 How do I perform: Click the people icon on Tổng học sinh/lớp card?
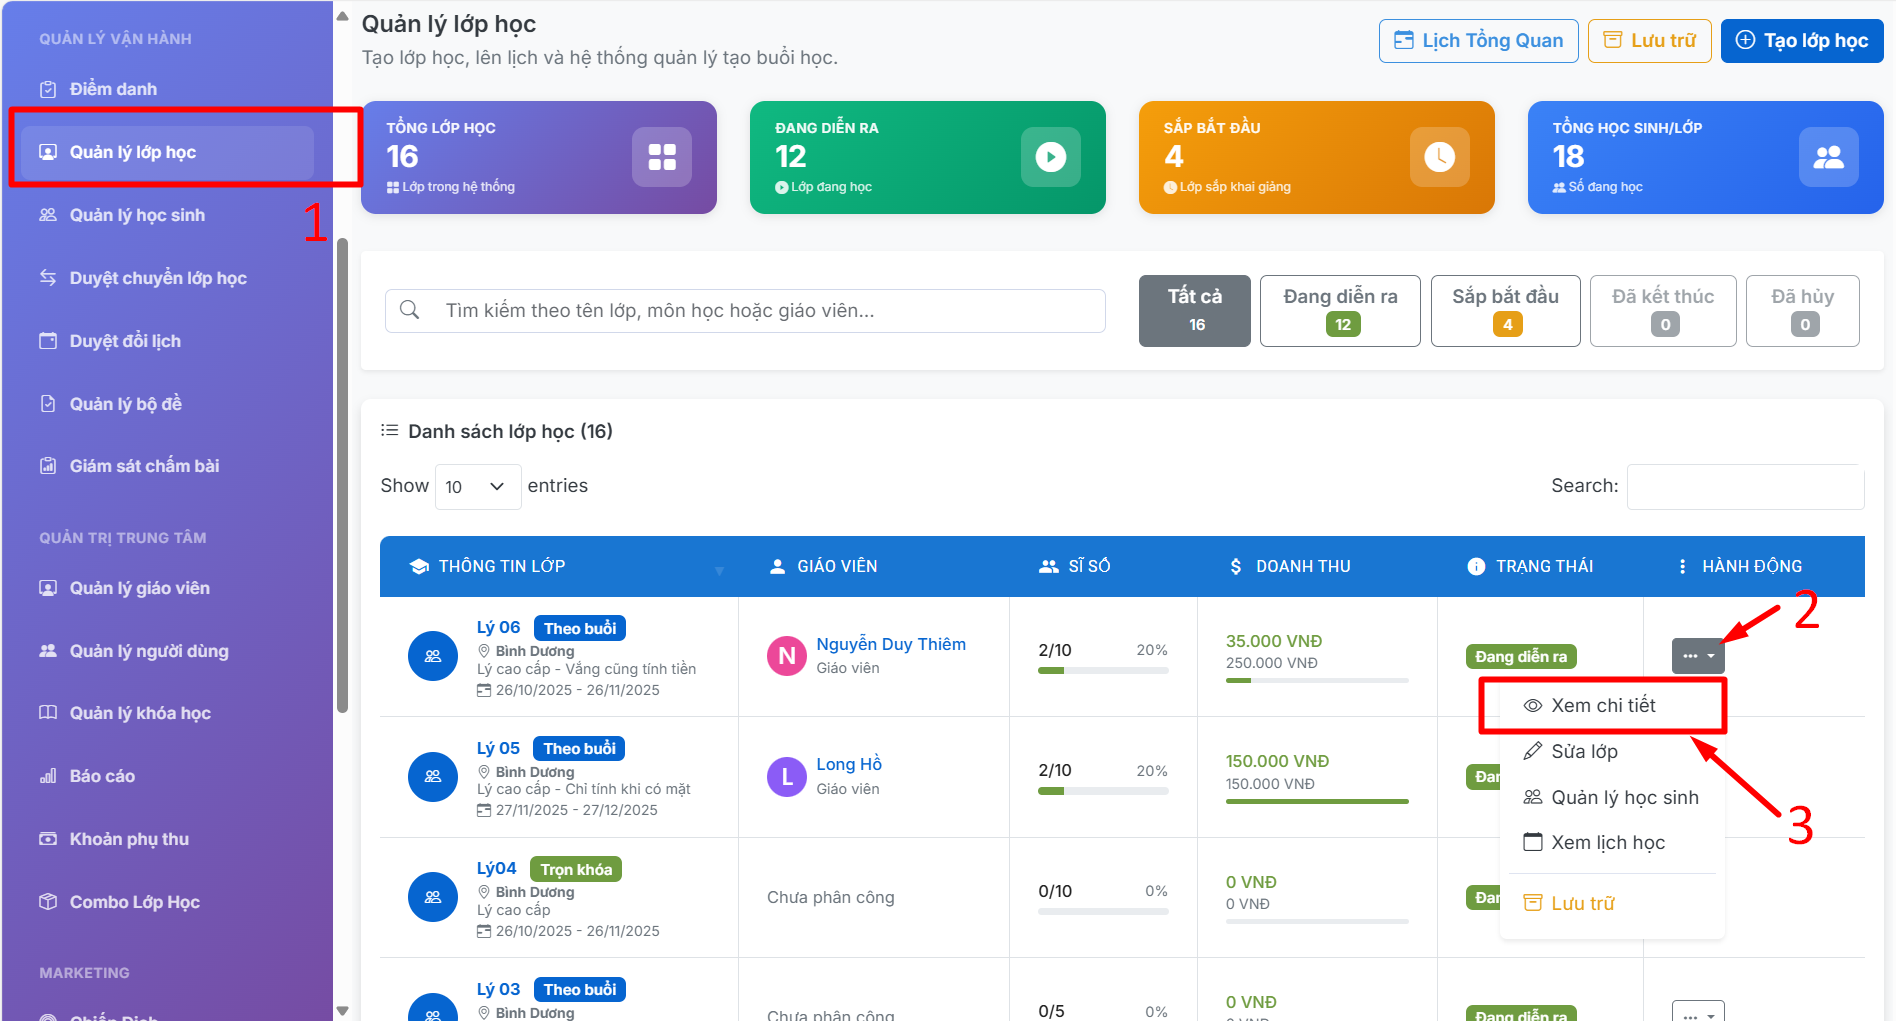click(1828, 157)
